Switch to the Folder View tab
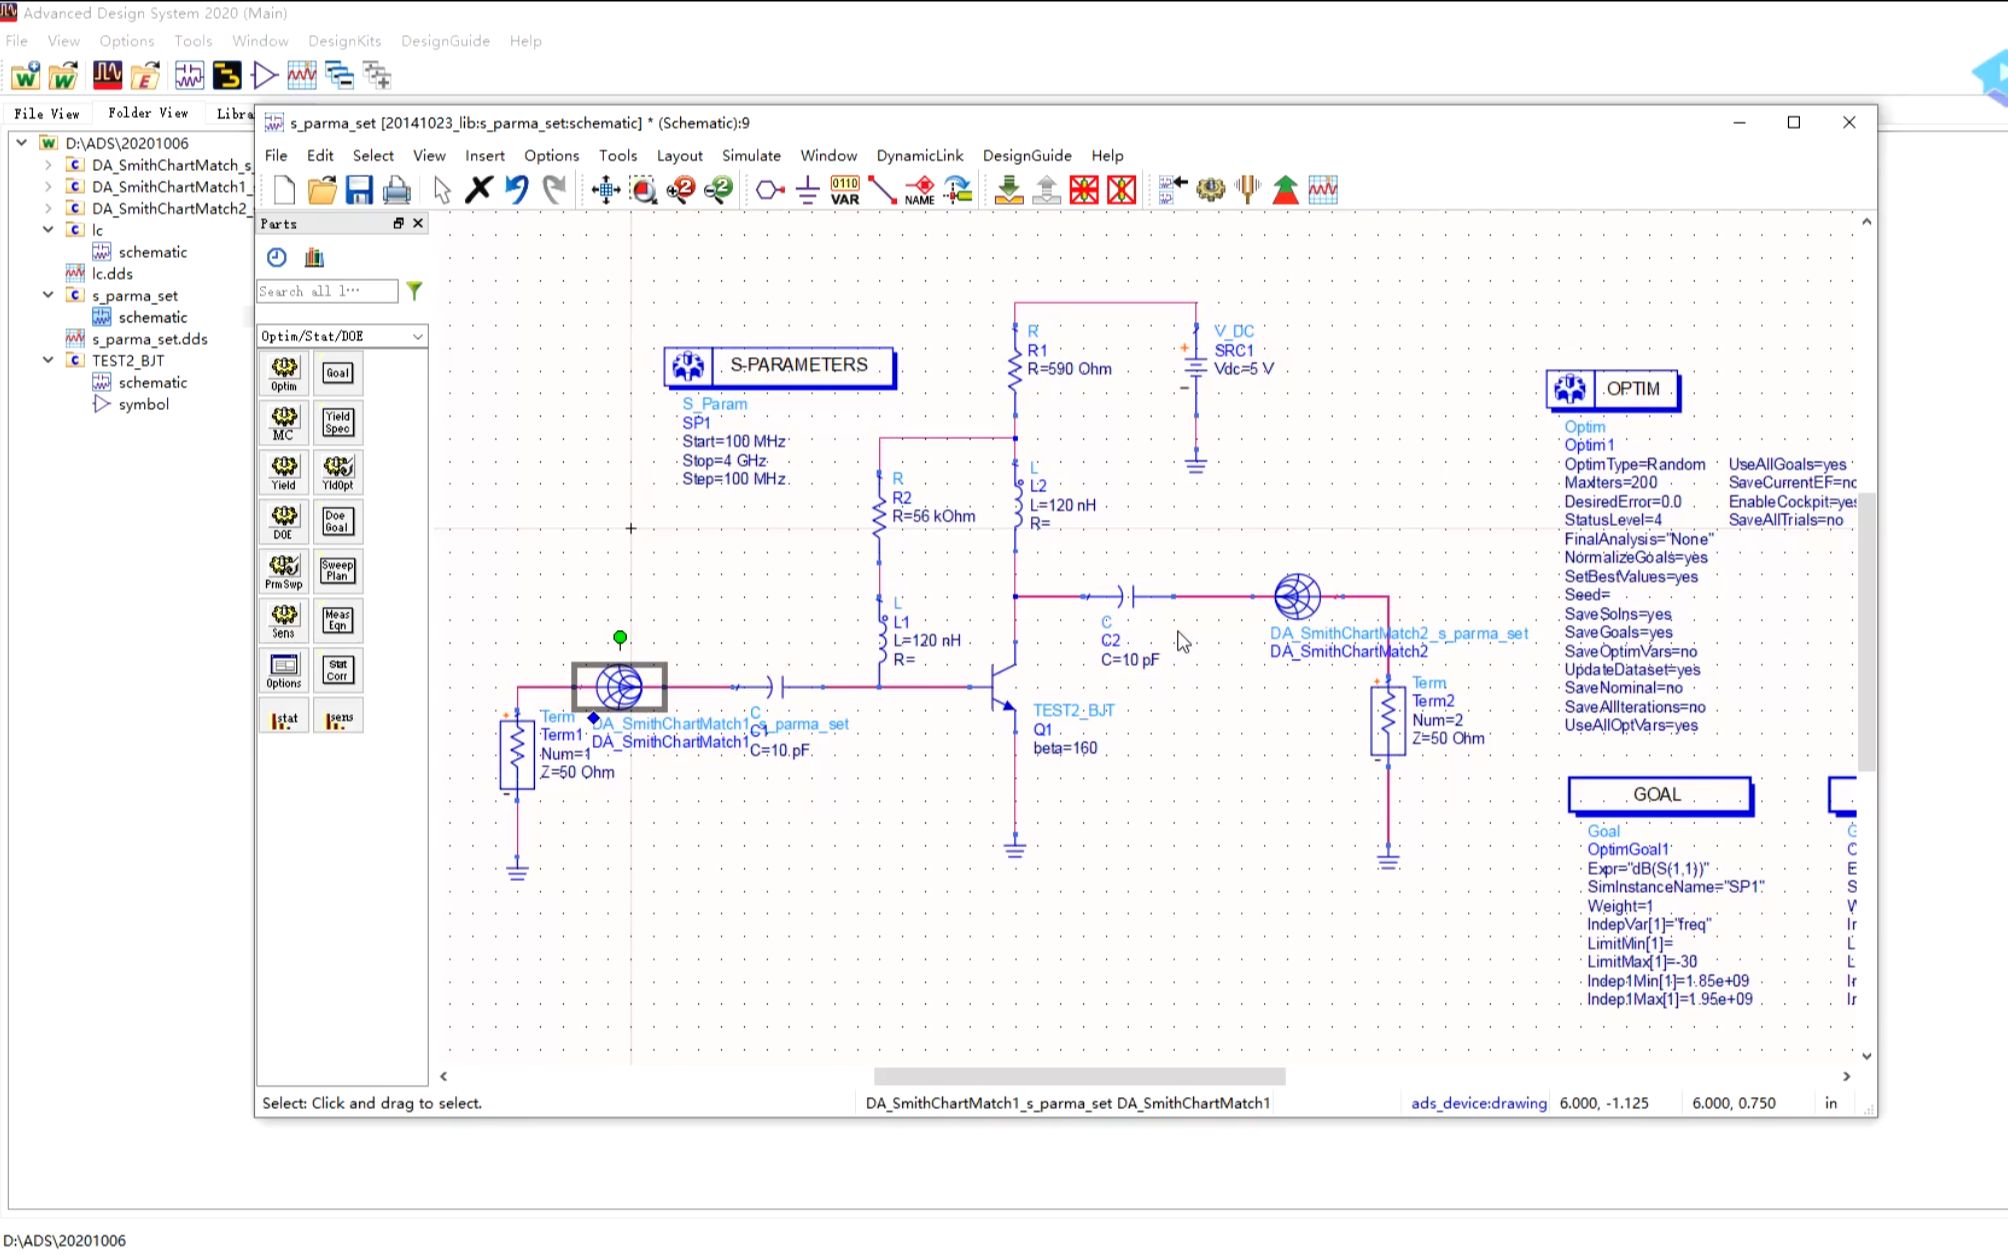 coord(148,114)
